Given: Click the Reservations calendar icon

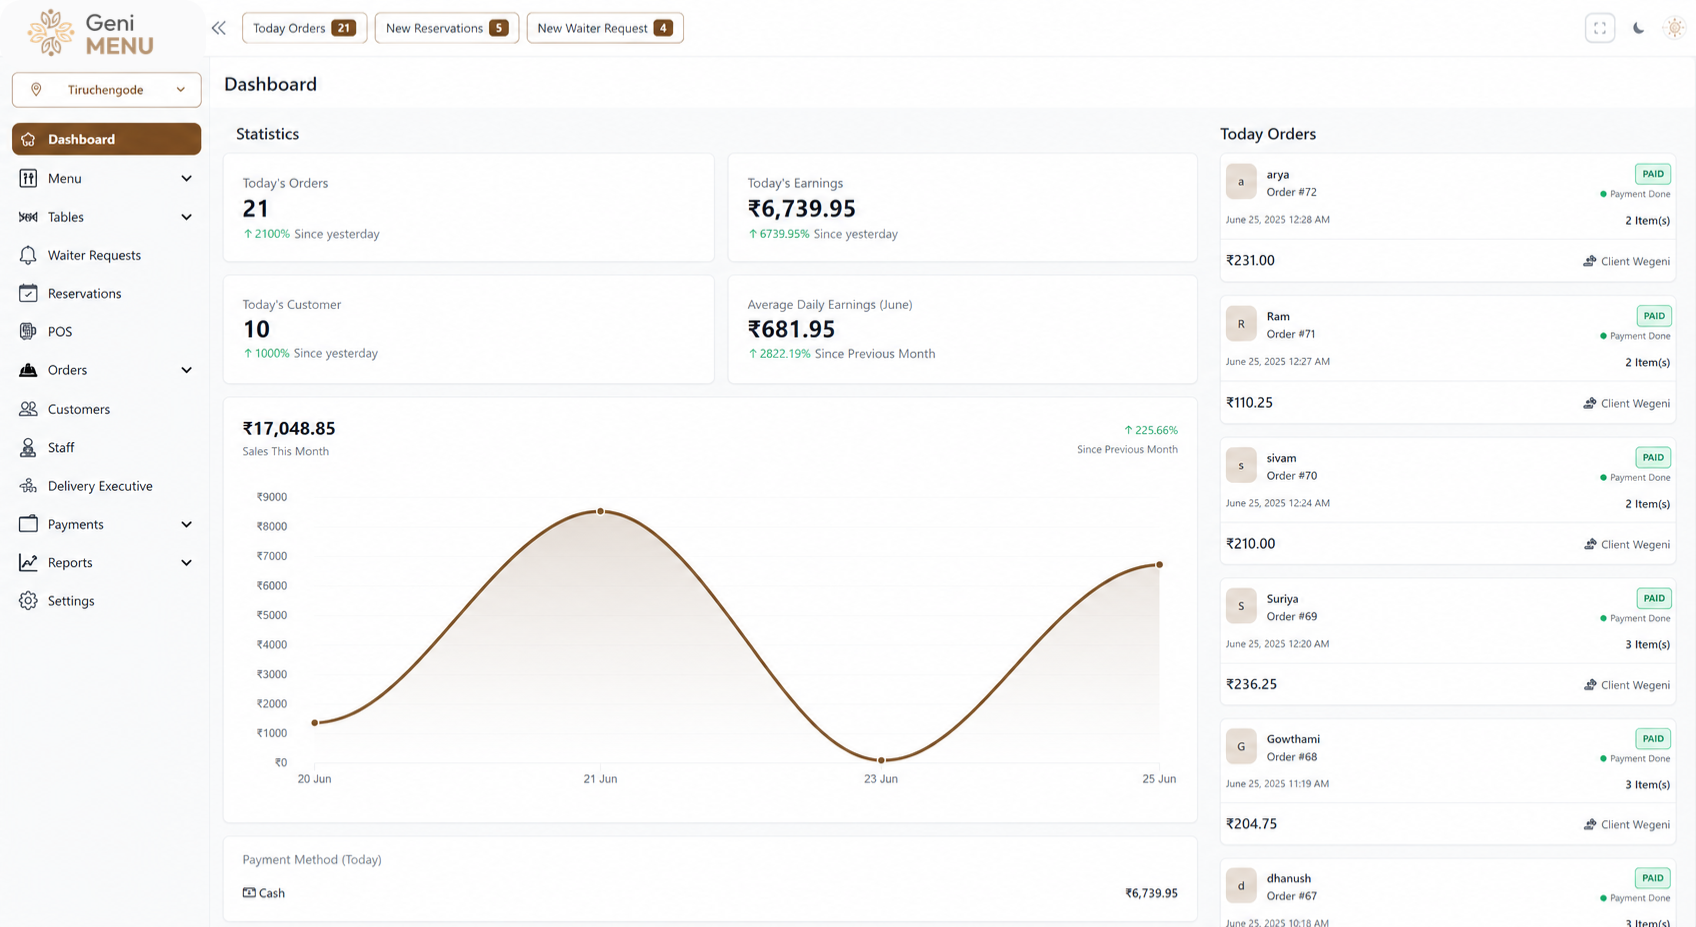Looking at the screenshot, I should (x=28, y=293).
